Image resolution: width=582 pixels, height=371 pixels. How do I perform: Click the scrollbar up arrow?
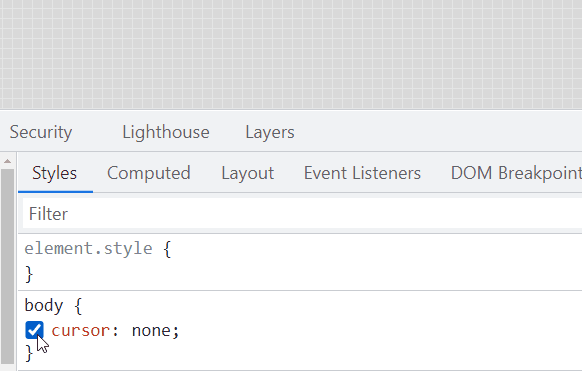coord(7,161)
